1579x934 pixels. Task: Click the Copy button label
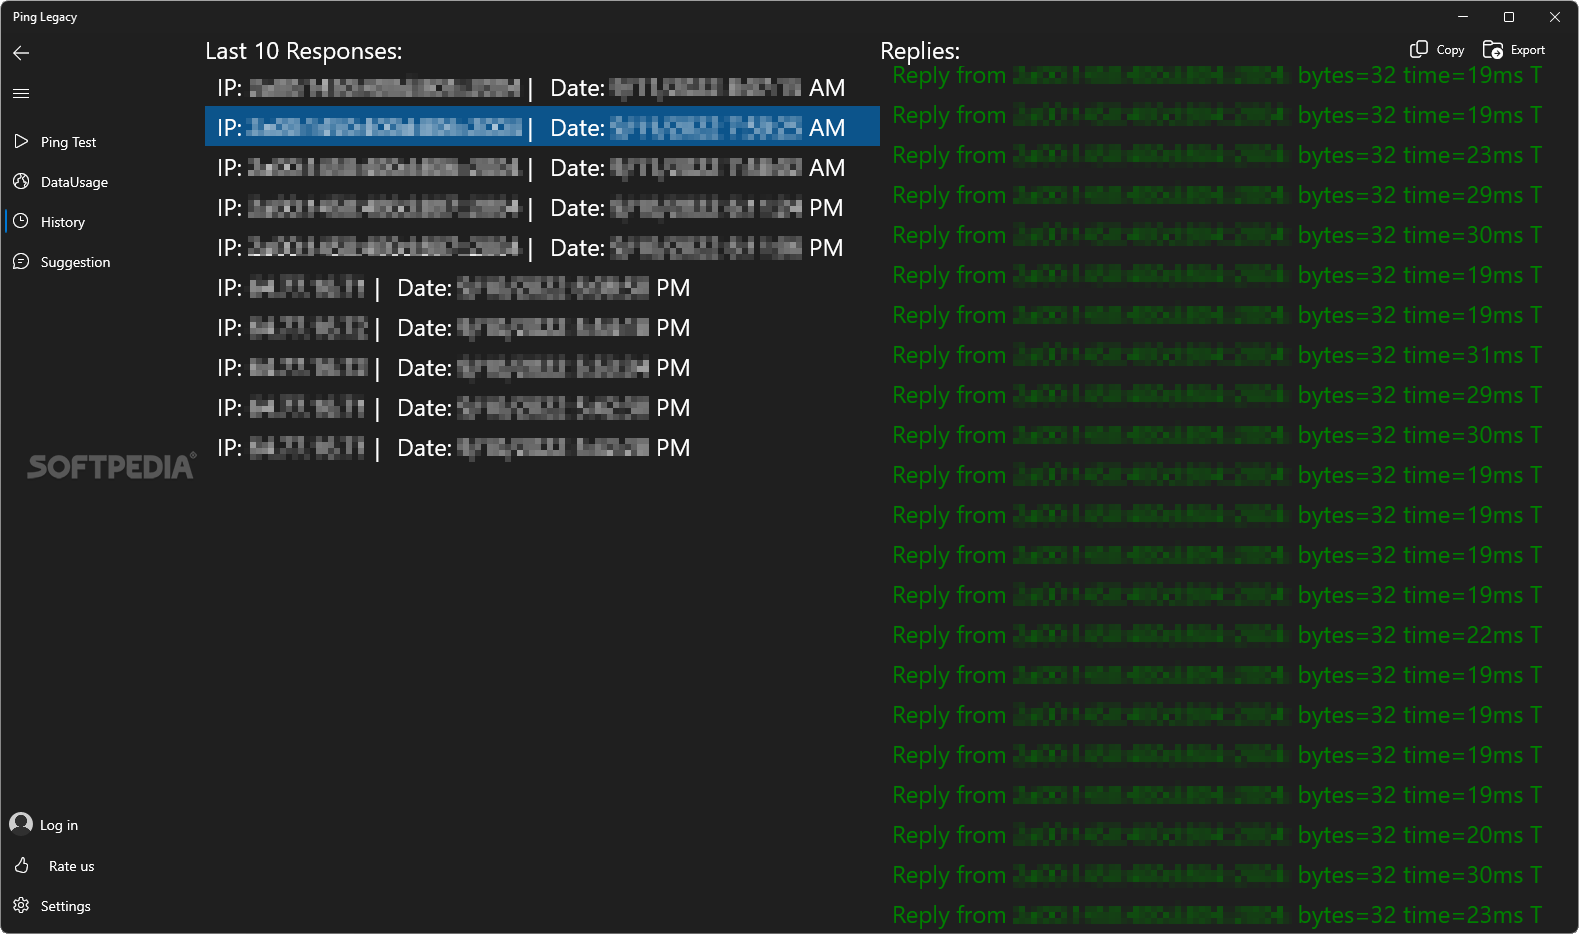point(1450,50)
